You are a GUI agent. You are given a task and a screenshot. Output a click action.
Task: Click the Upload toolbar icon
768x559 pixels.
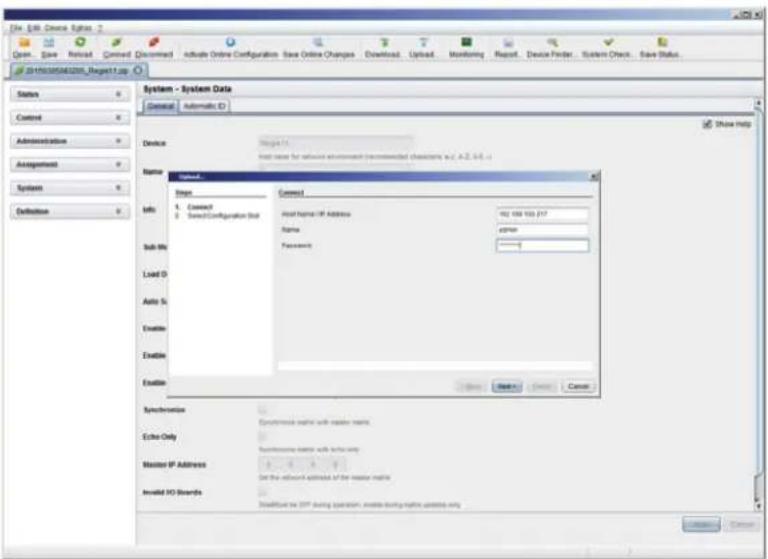coord(423,42)
